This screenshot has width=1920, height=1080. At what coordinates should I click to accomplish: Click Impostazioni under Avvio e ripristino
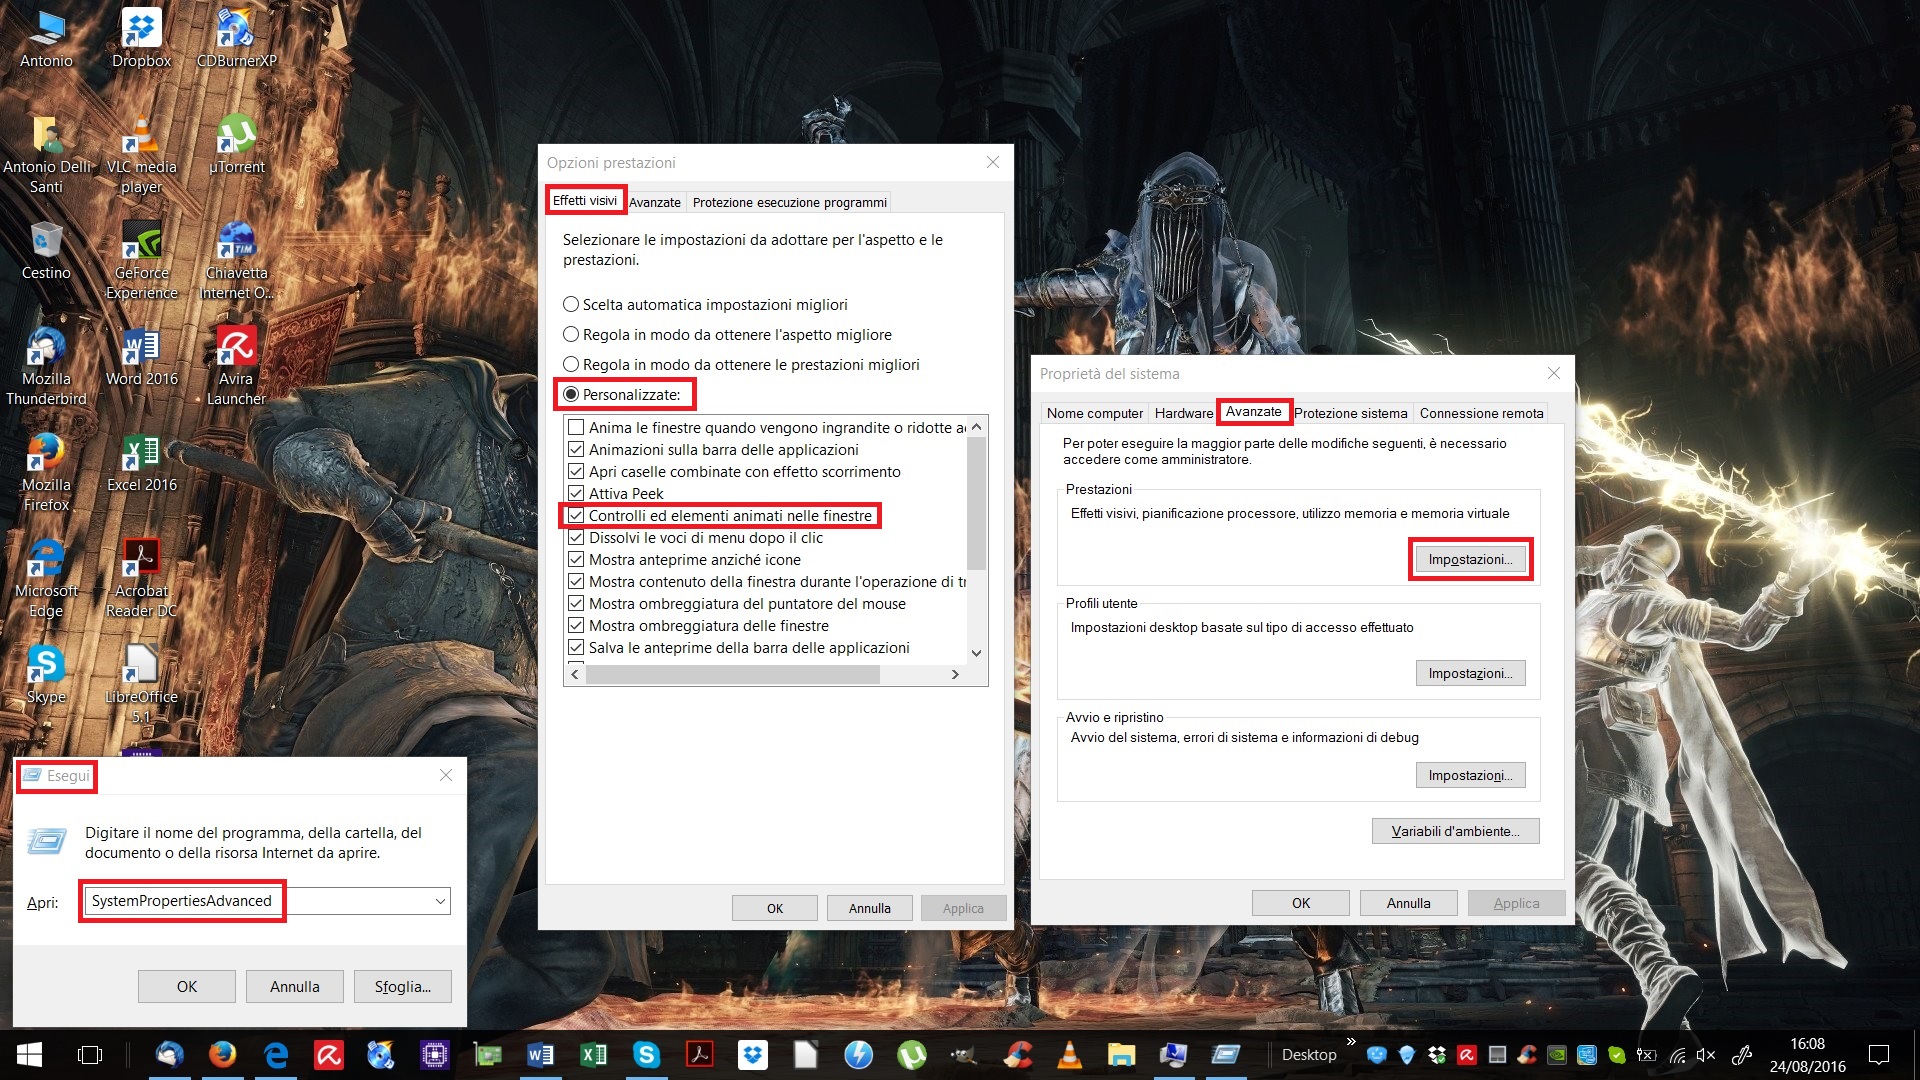pyautogui.click(x=1470, y=775)
